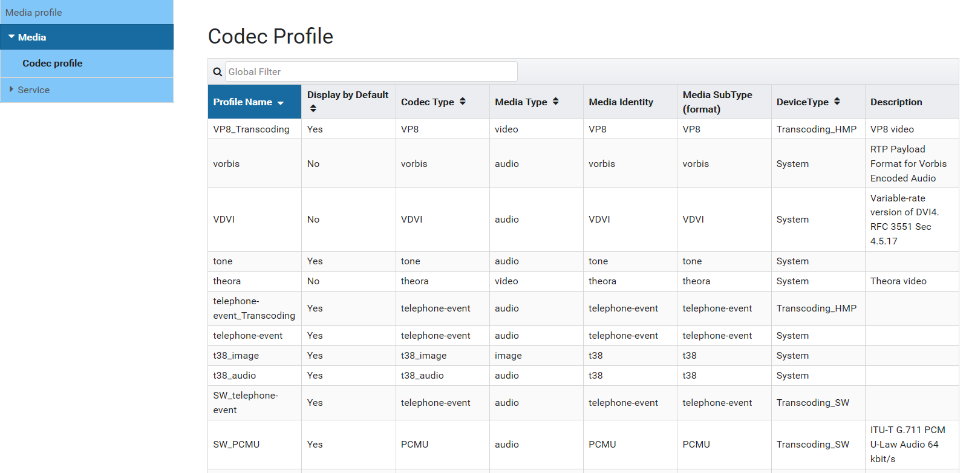This screenshot has width=969, height=473.
Task: Select the VP8_Transcoding profile row
Action: (251, 129)
